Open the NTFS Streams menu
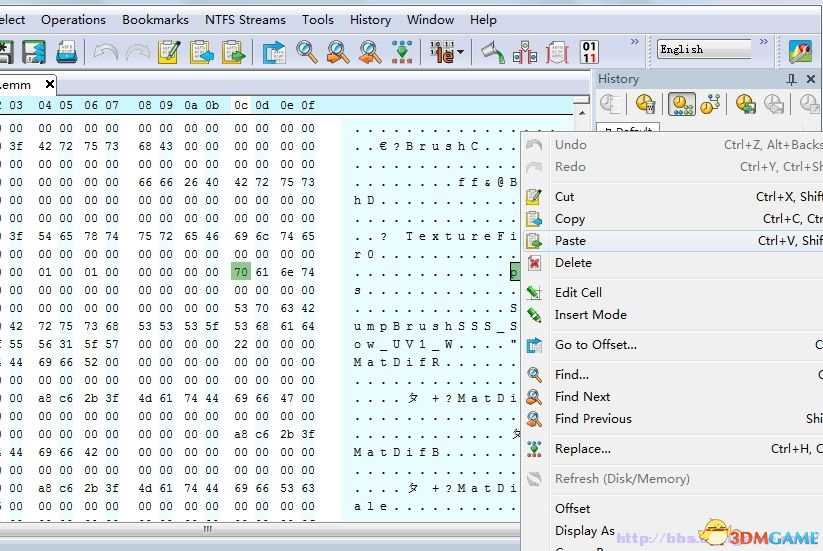Screen dimensions: 823x551 [x=245, y=19]
